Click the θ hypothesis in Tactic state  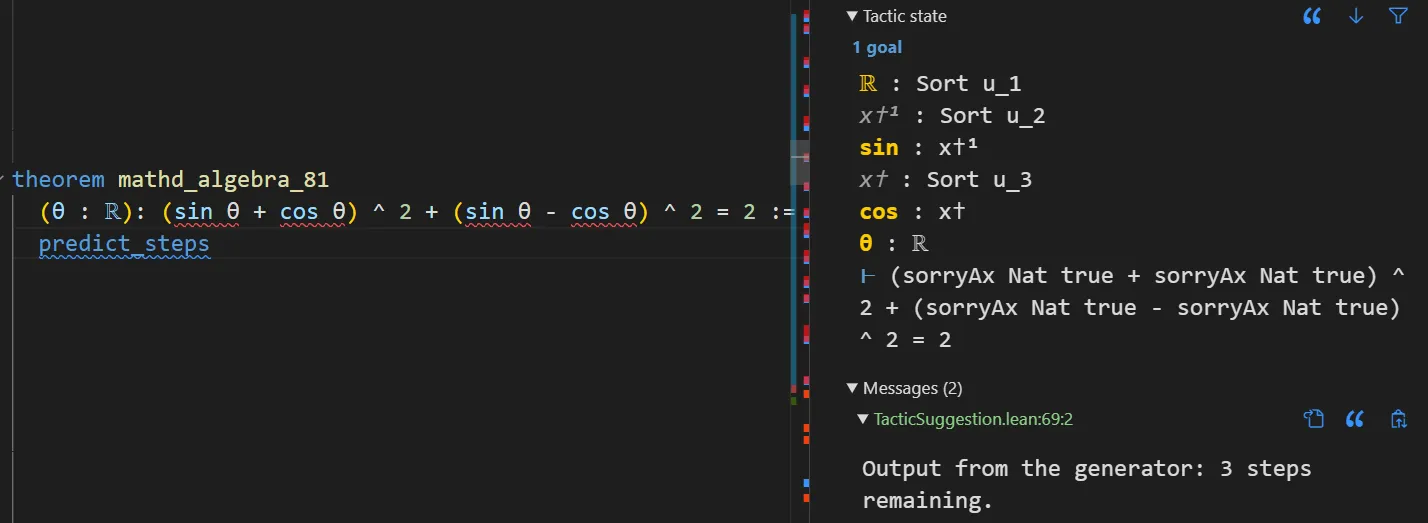(x=867, y=244)
